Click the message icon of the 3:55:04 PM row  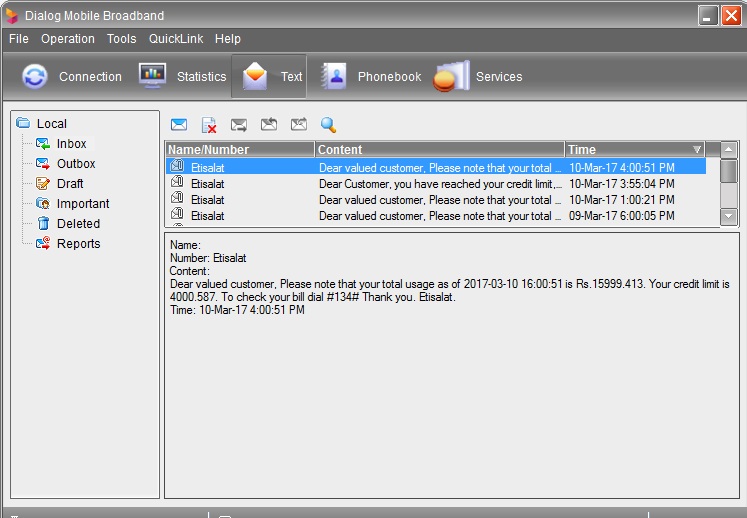point(177,182)
